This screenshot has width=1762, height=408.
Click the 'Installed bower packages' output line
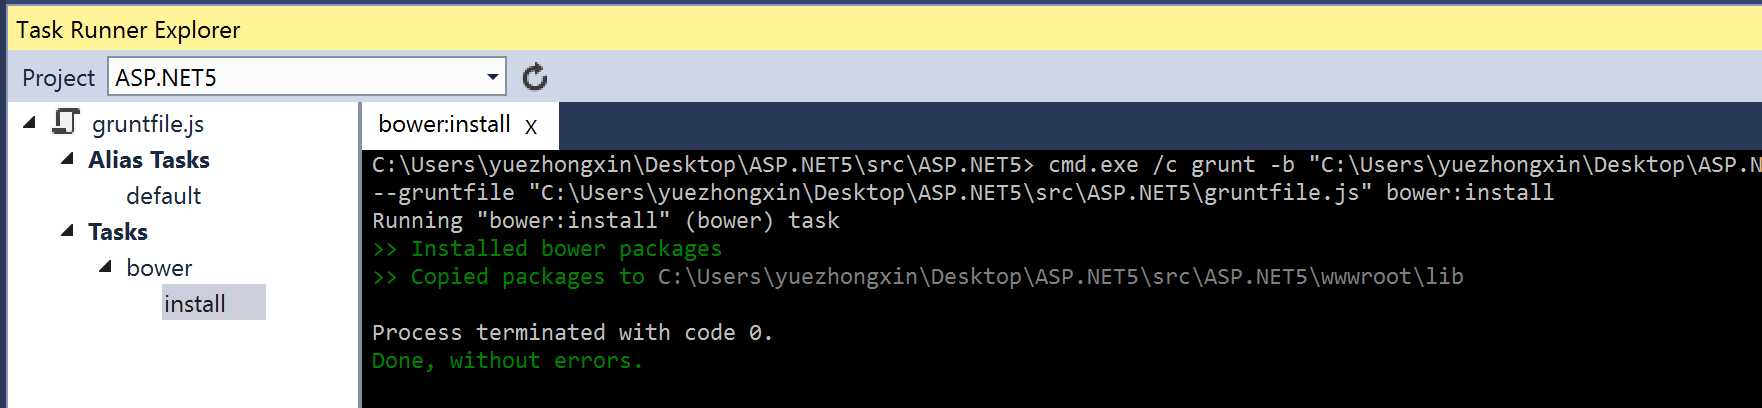tap(547, 249)
